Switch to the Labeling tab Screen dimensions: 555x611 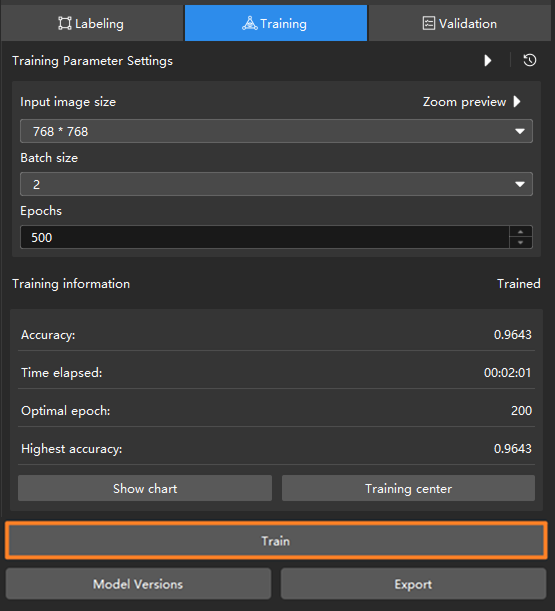(x=92, y=23)
